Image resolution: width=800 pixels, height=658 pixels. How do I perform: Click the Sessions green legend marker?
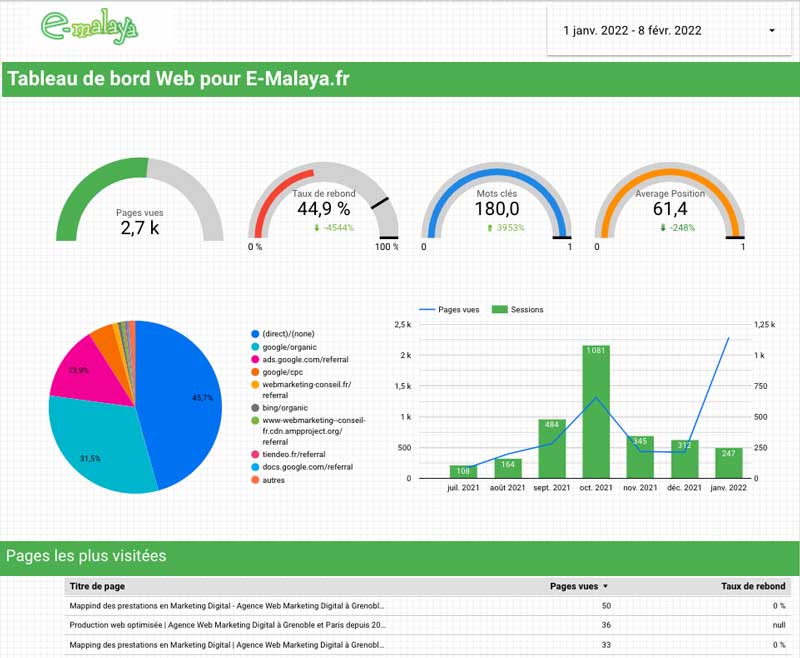pos(499,310)
